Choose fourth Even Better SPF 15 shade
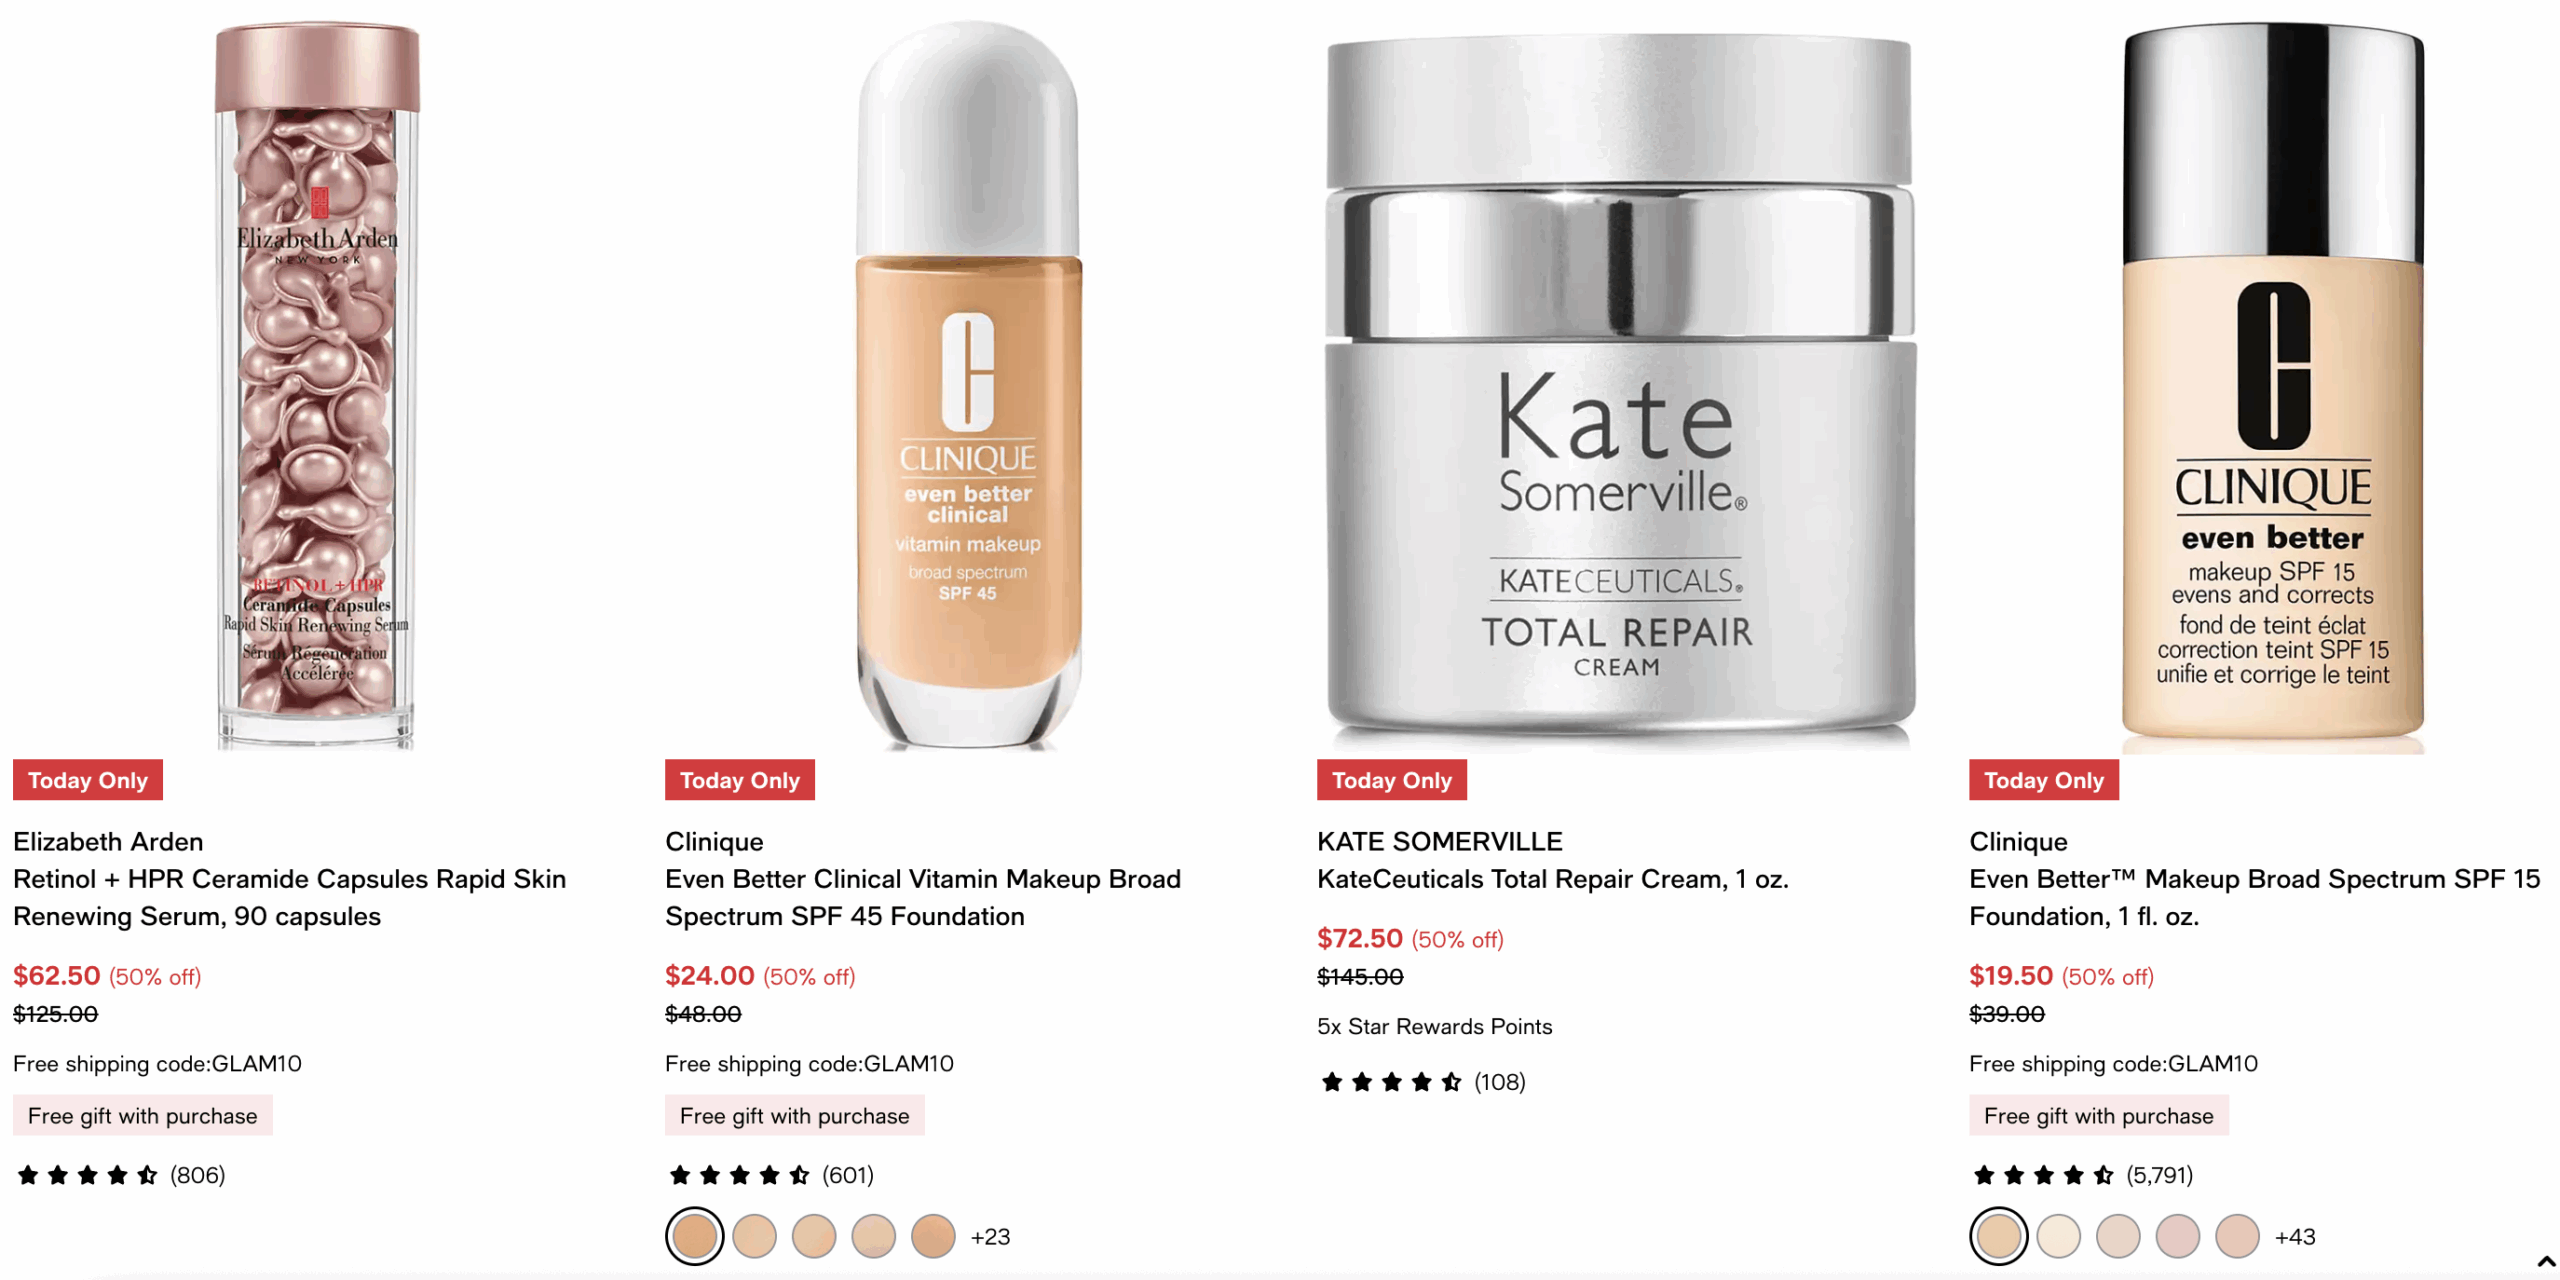The height and width of the screenshot is (1280, 2560). point(2176,1236)
